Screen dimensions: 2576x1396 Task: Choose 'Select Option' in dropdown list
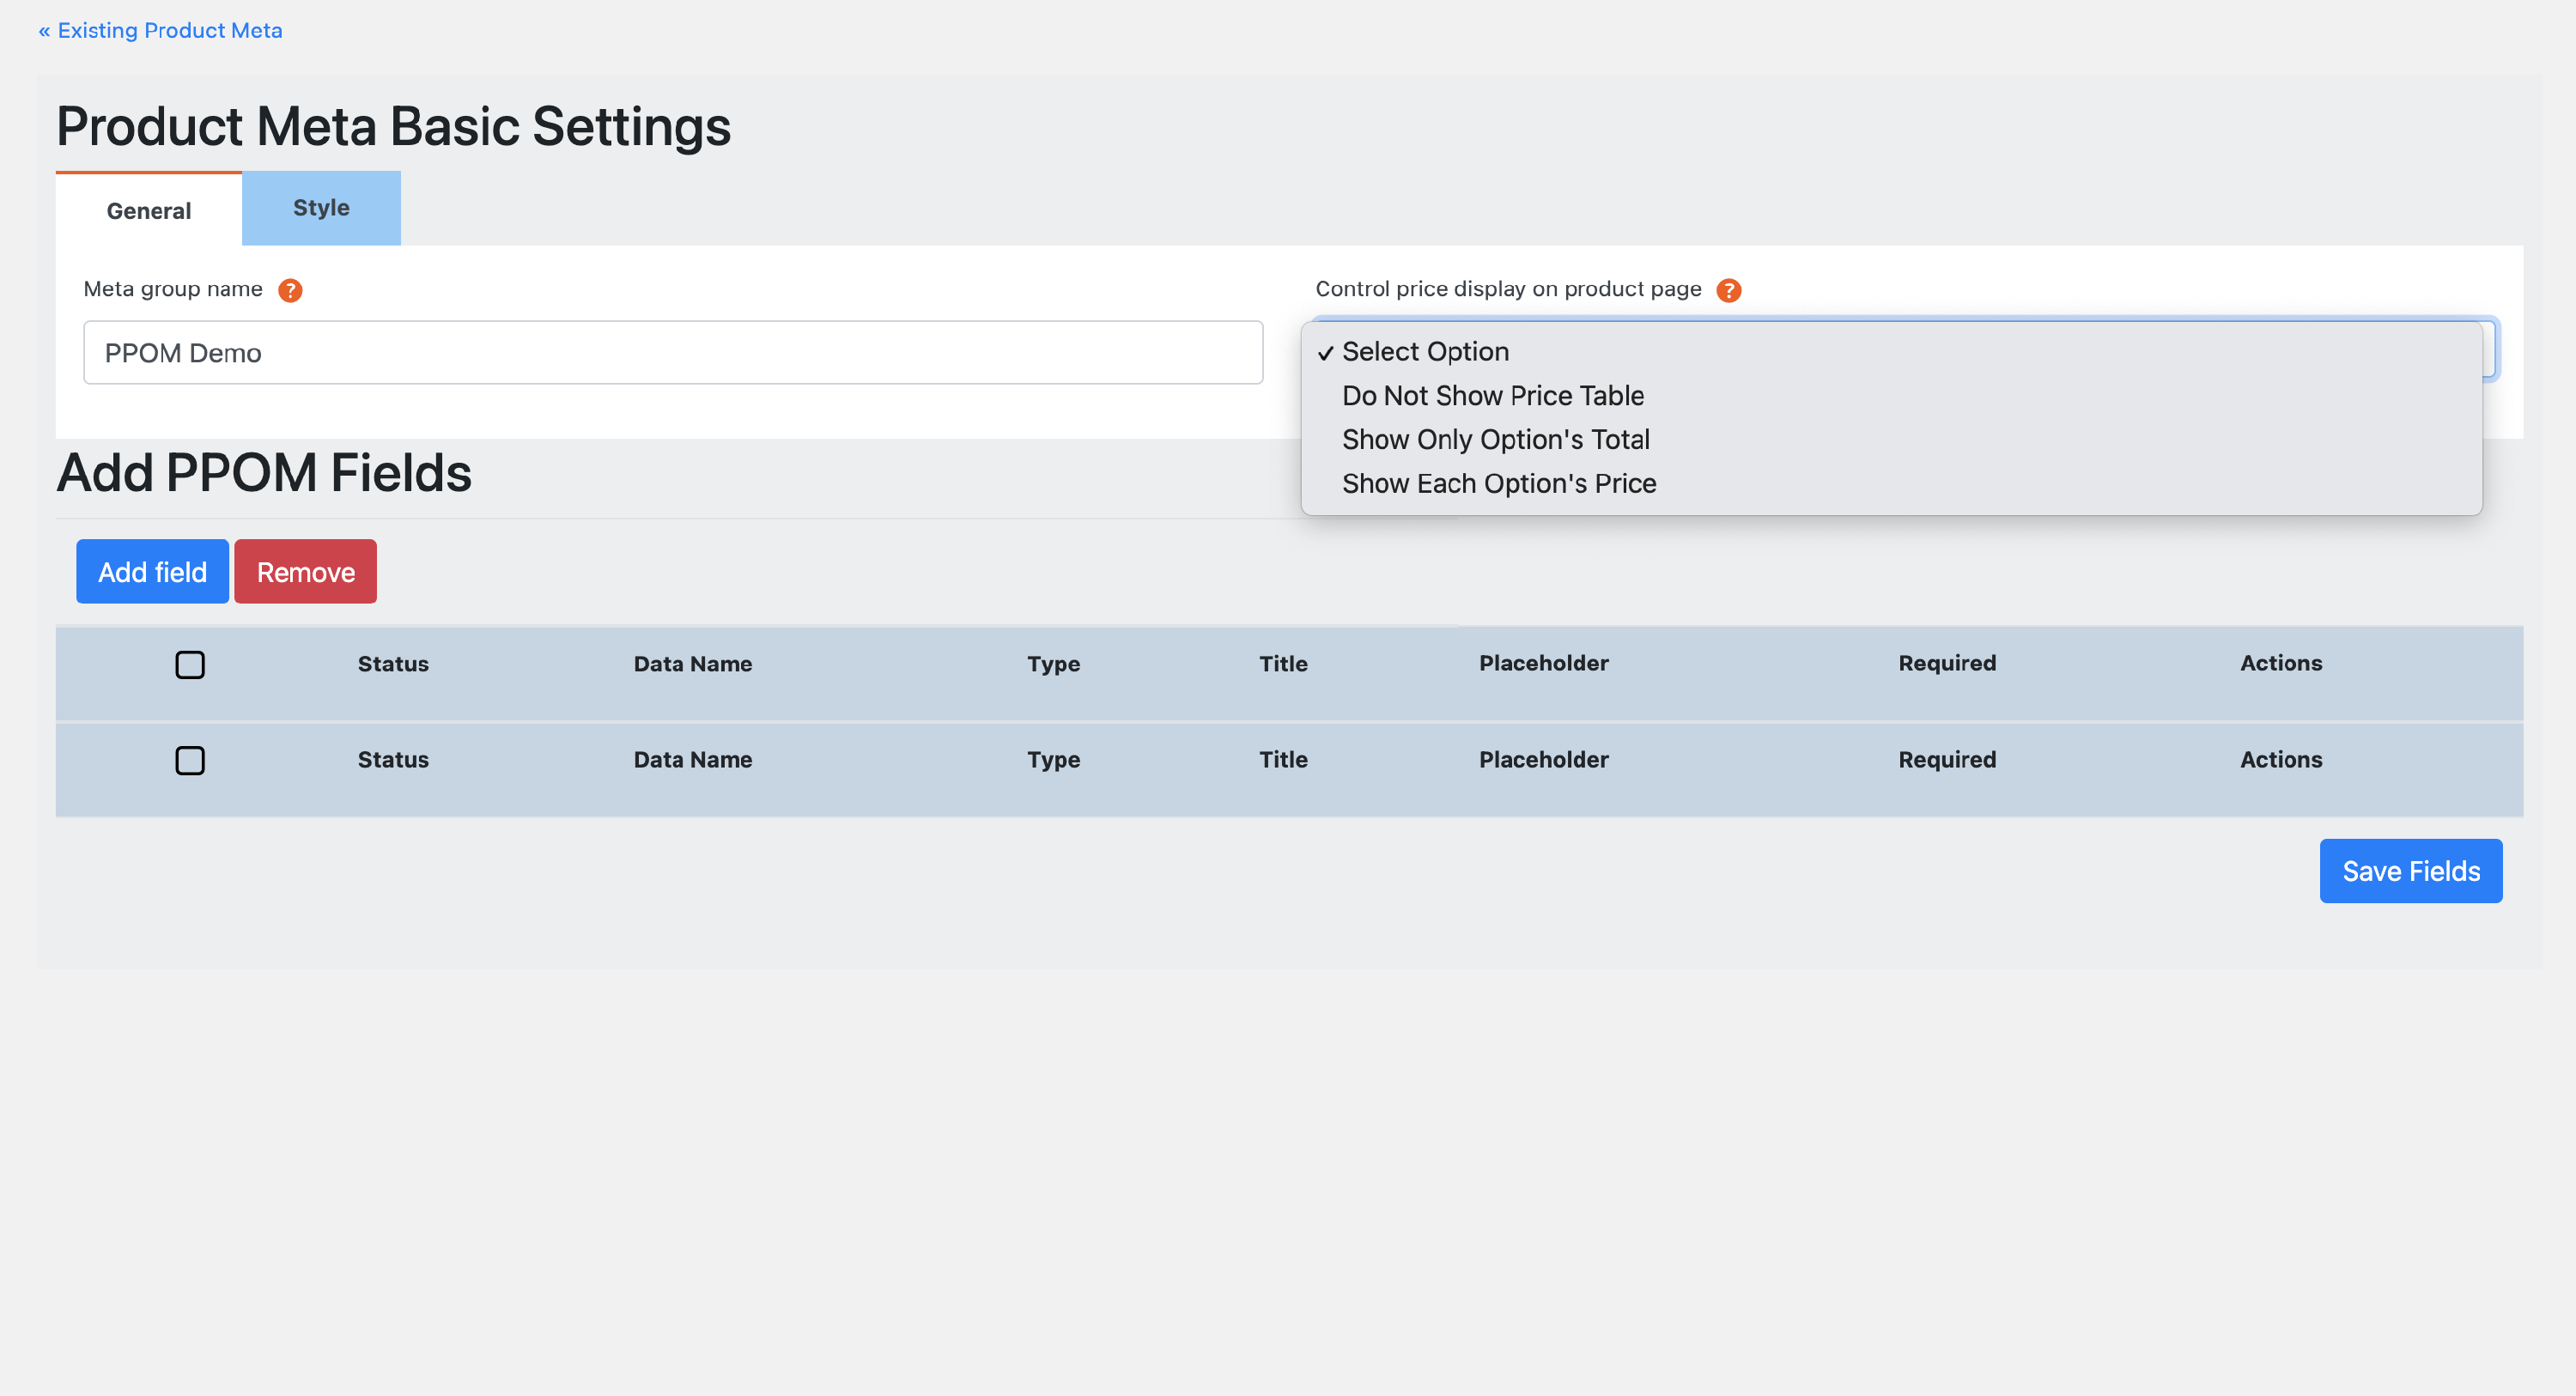coord(1424,352)
